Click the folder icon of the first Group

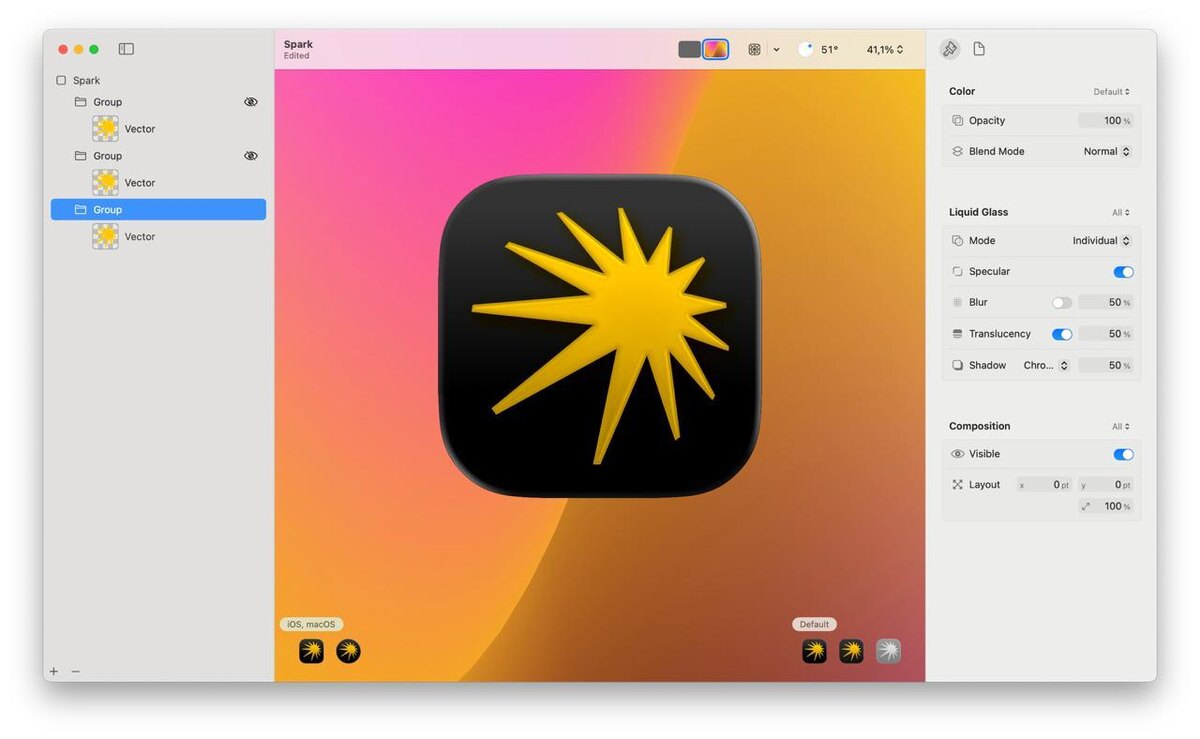(x=81, y=102)
